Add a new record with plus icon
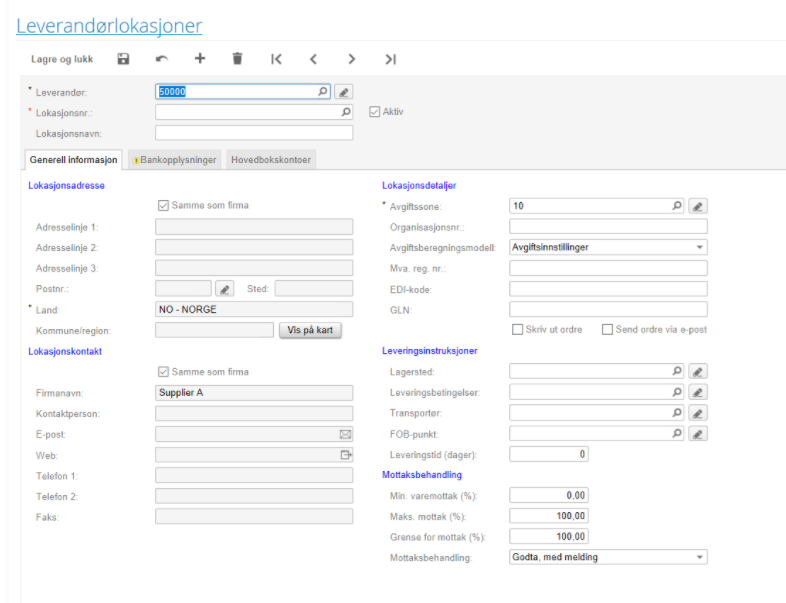The image size is (786, 603). pos(200,59)
